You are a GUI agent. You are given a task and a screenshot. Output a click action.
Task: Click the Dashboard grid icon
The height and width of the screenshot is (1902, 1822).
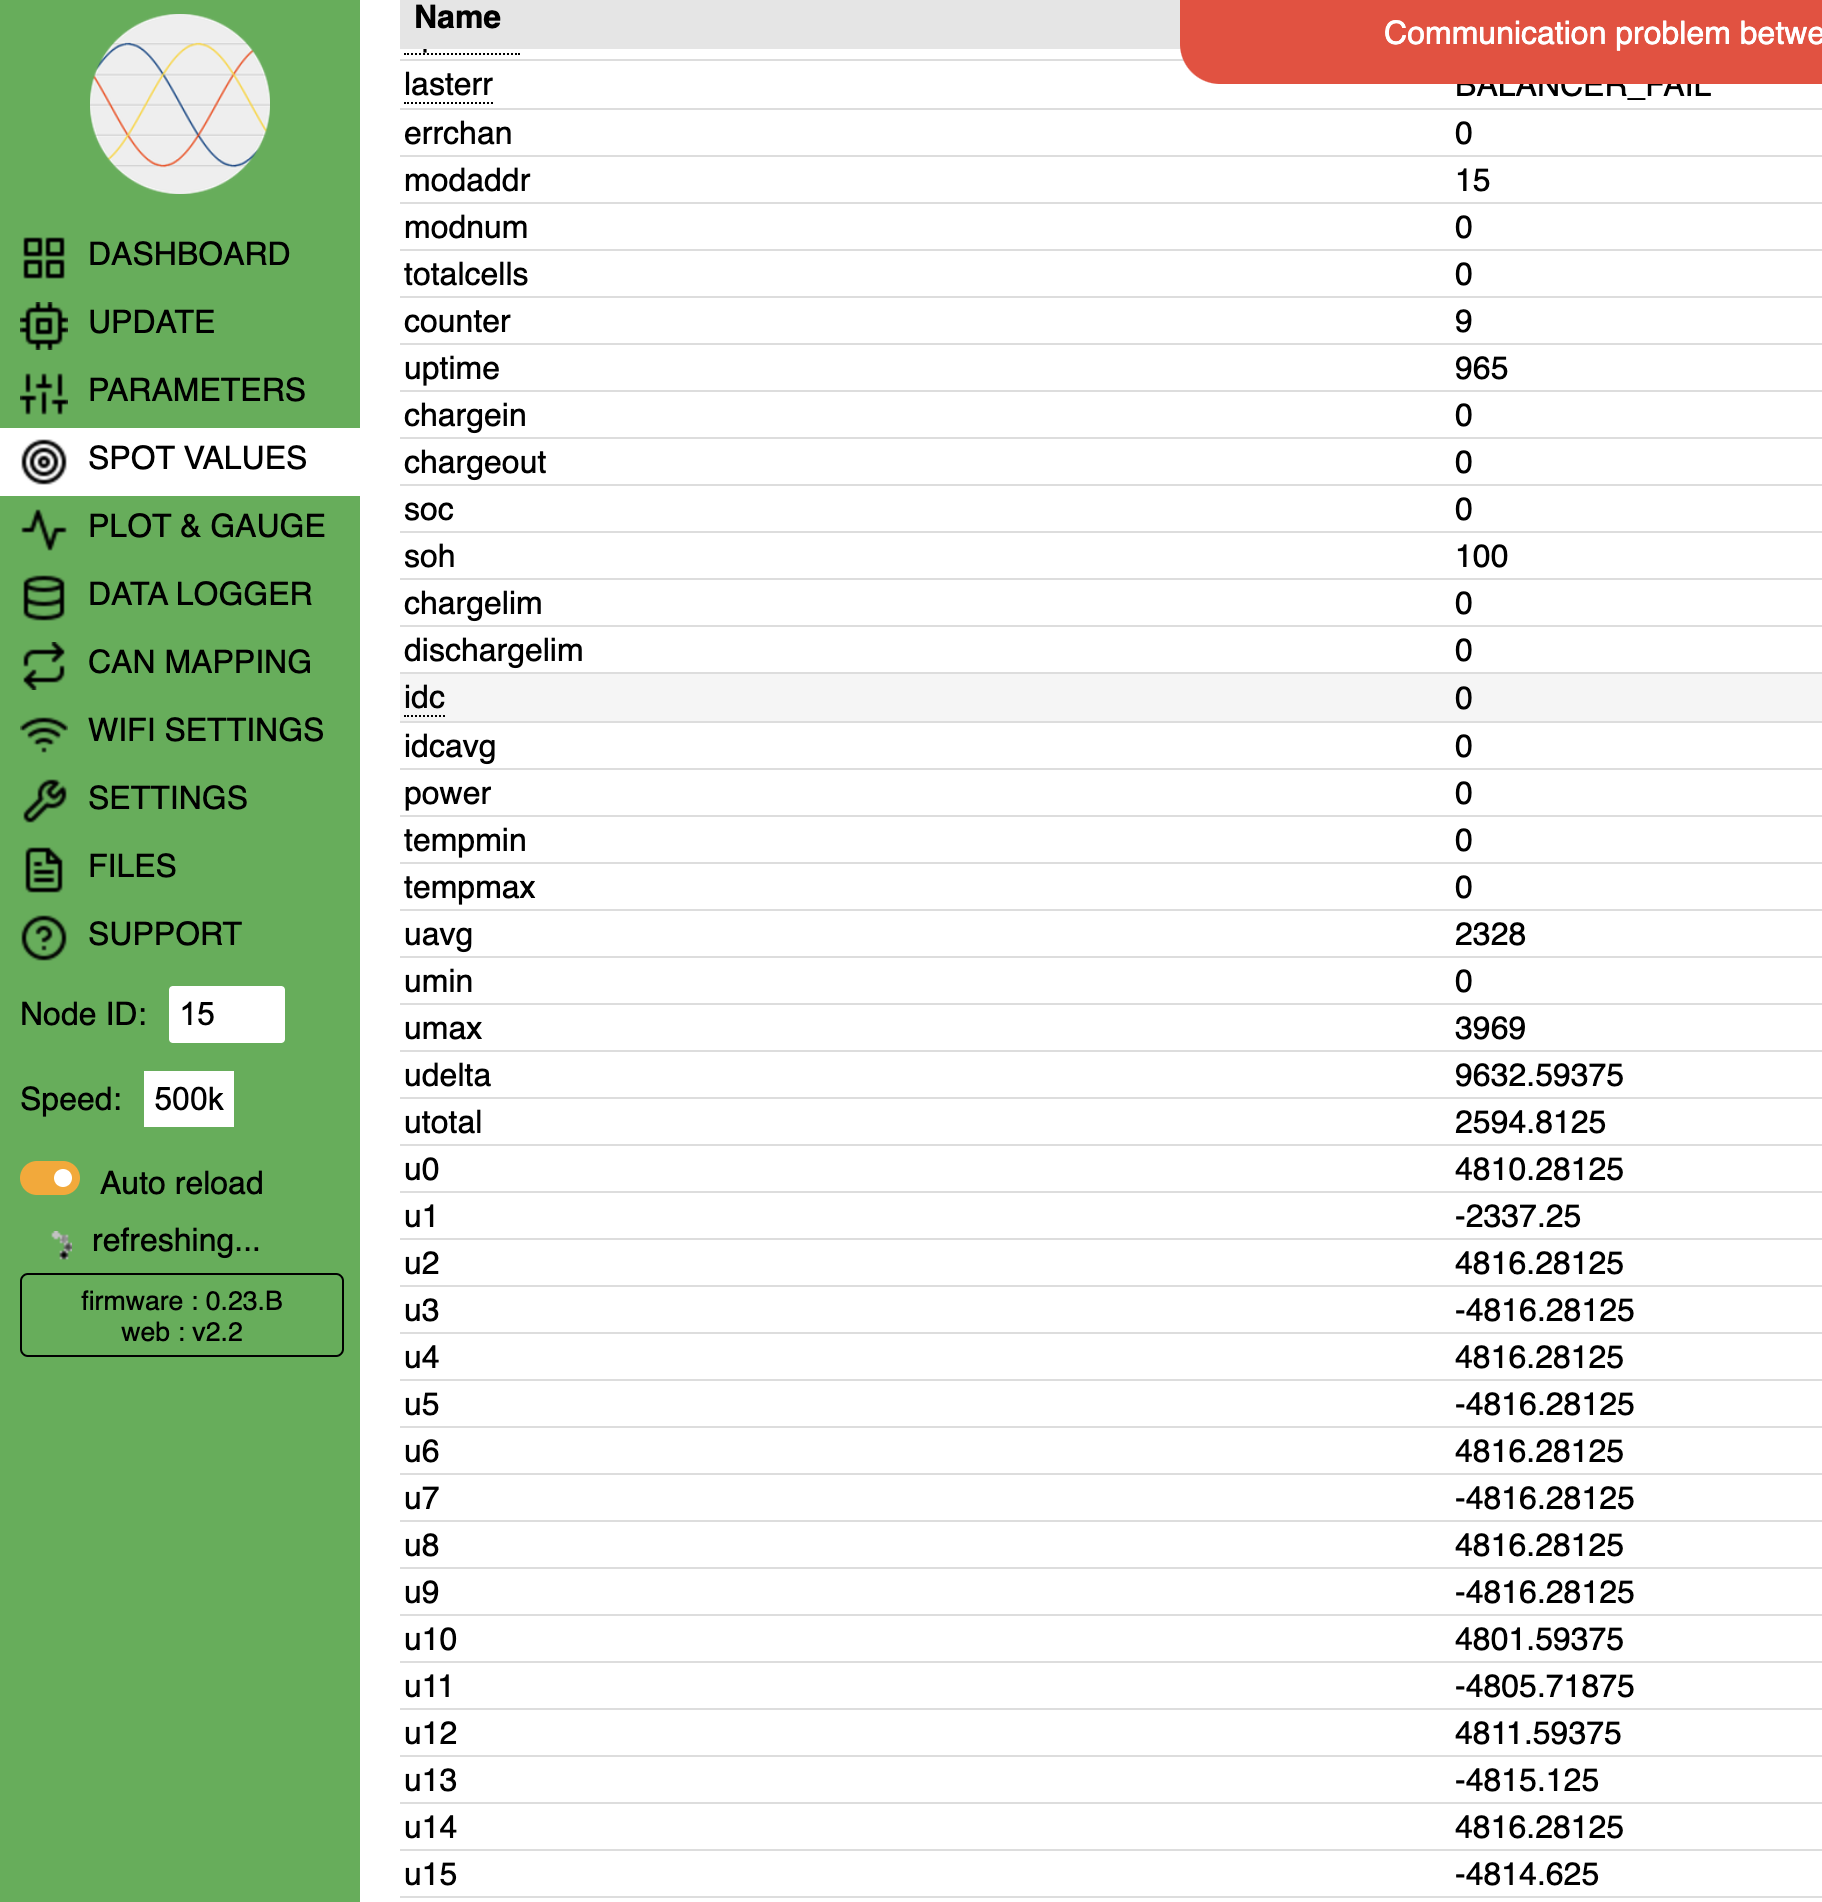point(44,257)
